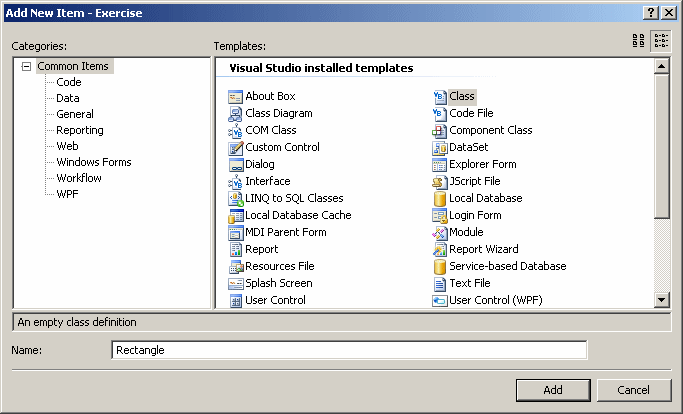Image resolution: width=683 pixels, height=414 pixels.
Task: Select the About Box template icon
Action: tap(235, 96)
